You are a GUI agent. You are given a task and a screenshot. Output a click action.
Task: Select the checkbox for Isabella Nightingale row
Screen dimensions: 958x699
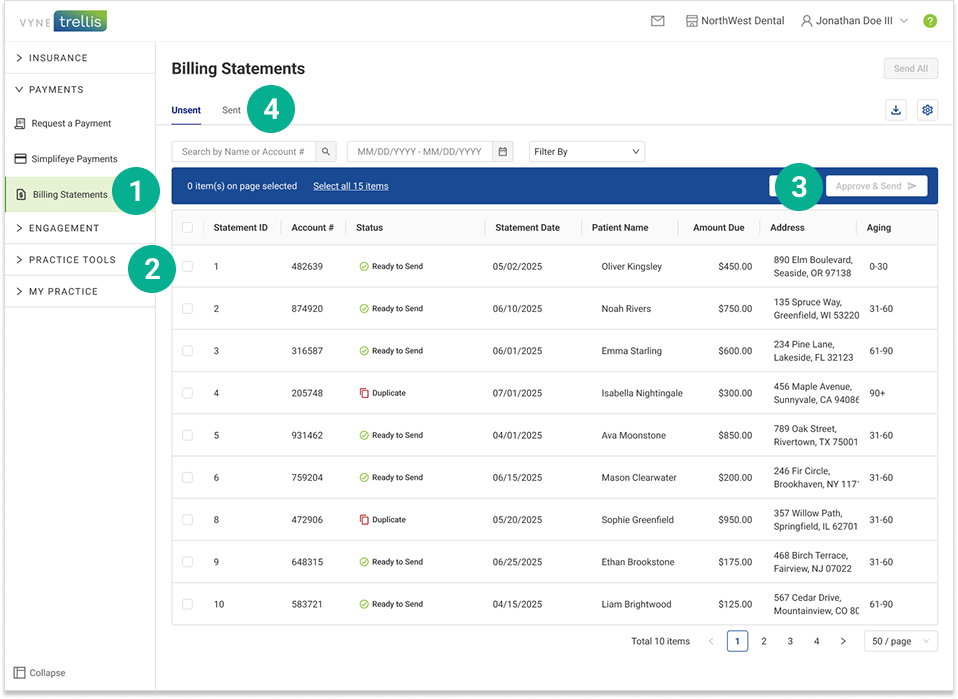click(x=187, y=393)
